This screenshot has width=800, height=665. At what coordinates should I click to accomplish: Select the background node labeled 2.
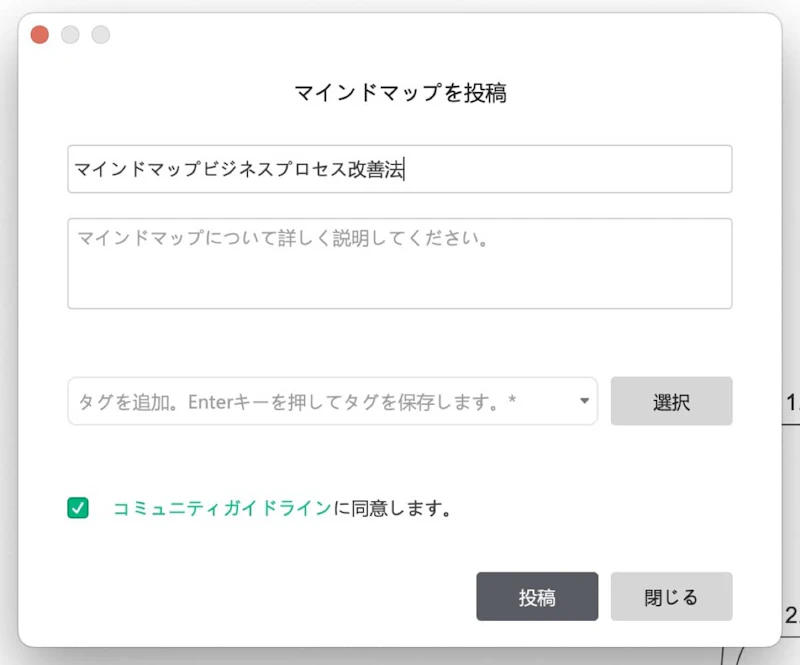[791, 615]
